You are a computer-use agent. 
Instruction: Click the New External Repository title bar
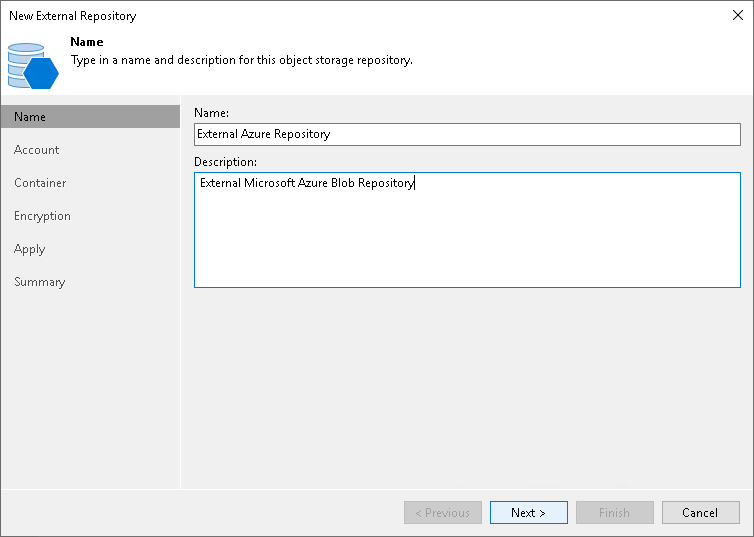coord(300,16)
